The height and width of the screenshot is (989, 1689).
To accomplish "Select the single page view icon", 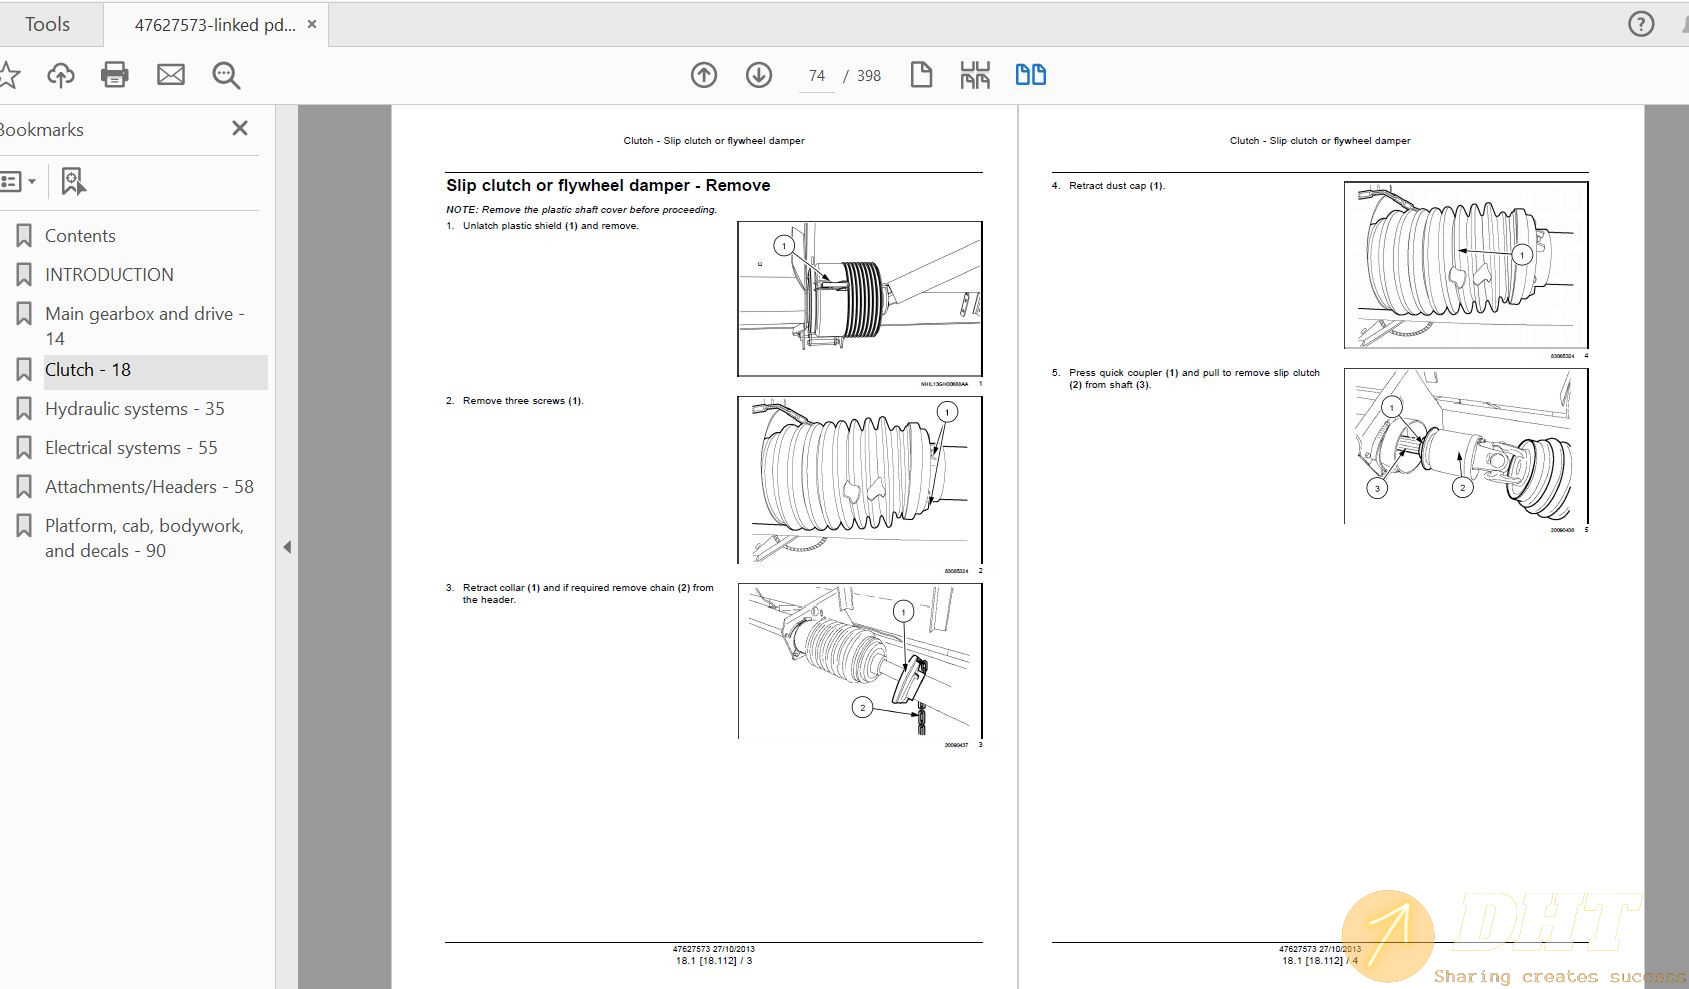I will pyautogui.click(x=921, y=75).
